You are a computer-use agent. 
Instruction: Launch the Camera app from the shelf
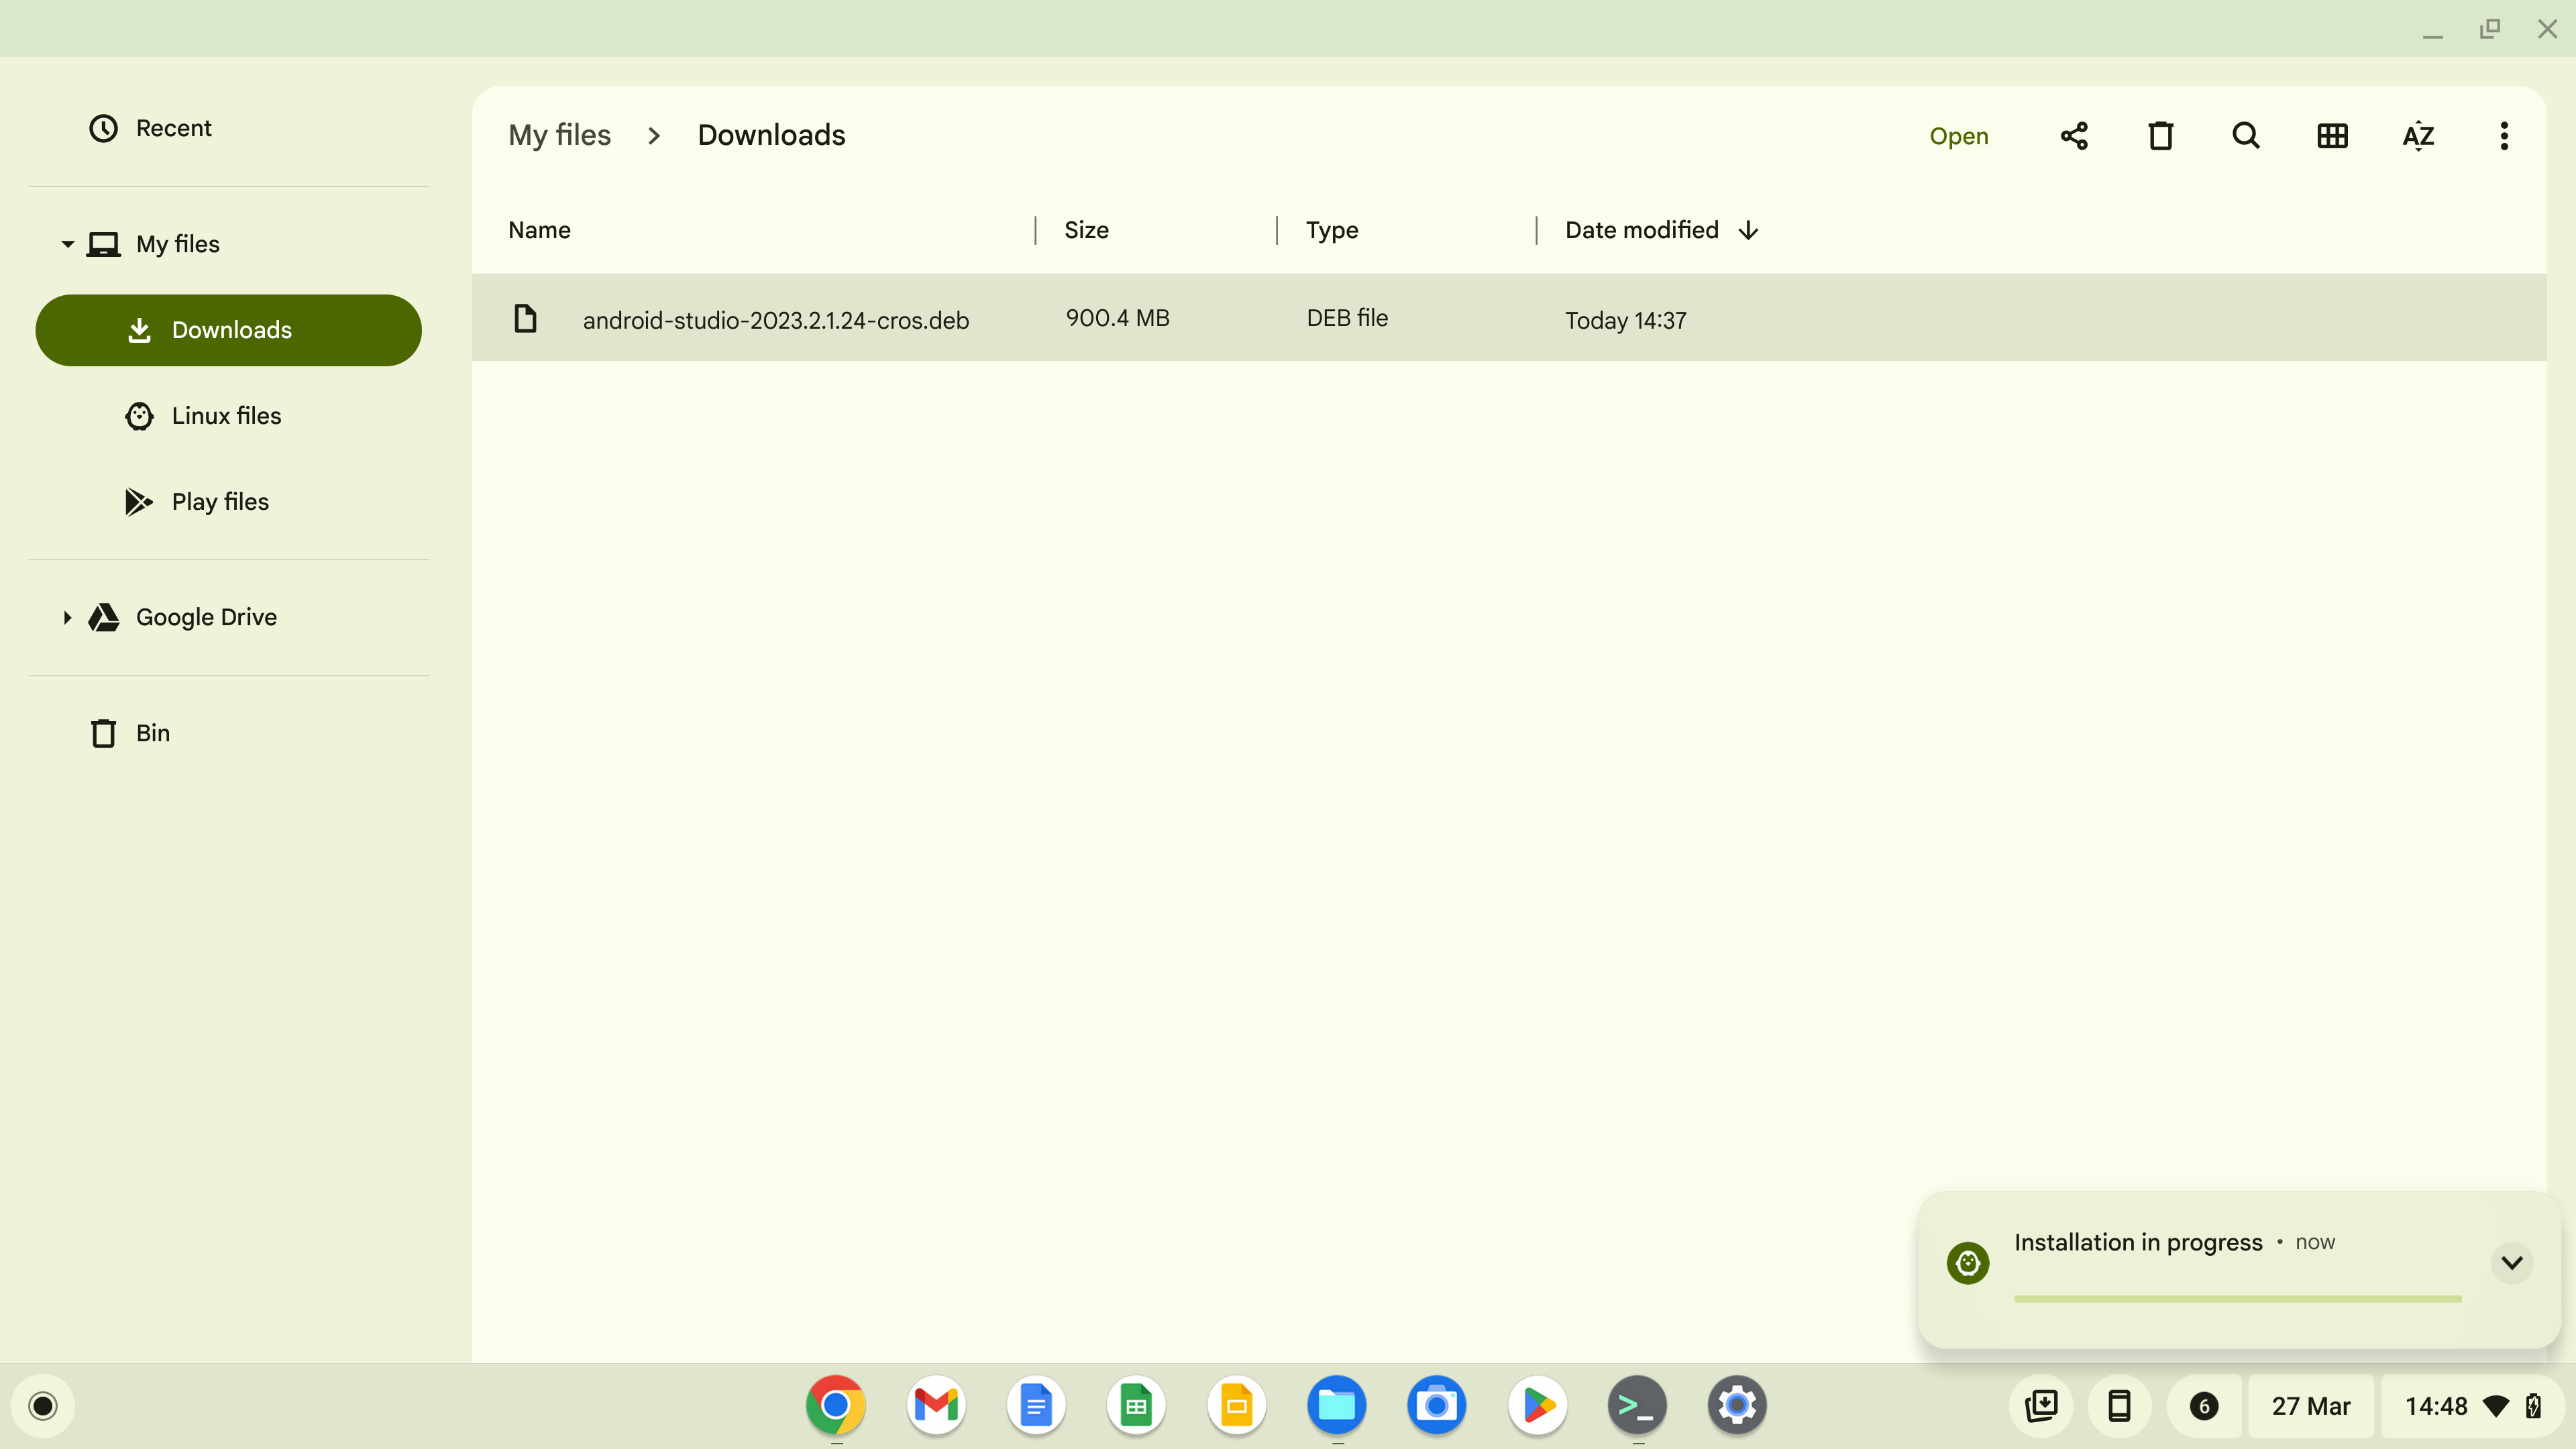[1436, 1405]
